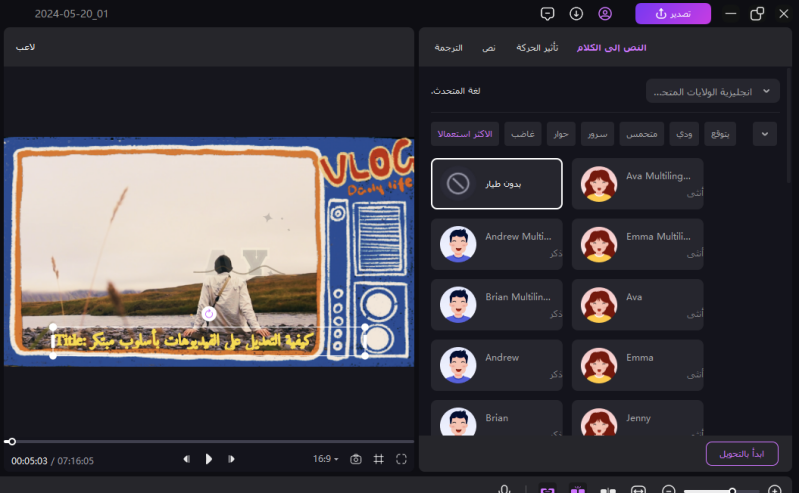Open the 16:9 aspect ratio dropdown
The image size is (799, 493).
[x=325, y=459]
